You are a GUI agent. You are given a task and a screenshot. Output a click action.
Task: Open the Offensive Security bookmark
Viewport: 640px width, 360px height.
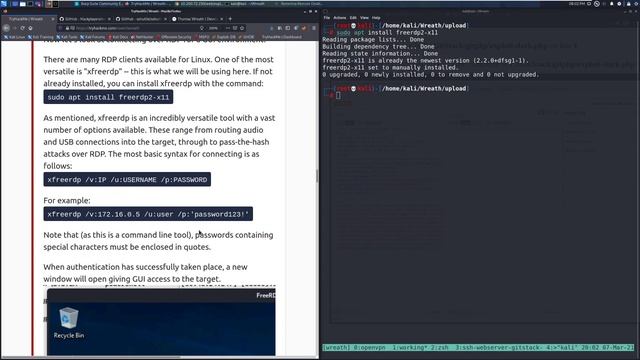tap(174, 37)
